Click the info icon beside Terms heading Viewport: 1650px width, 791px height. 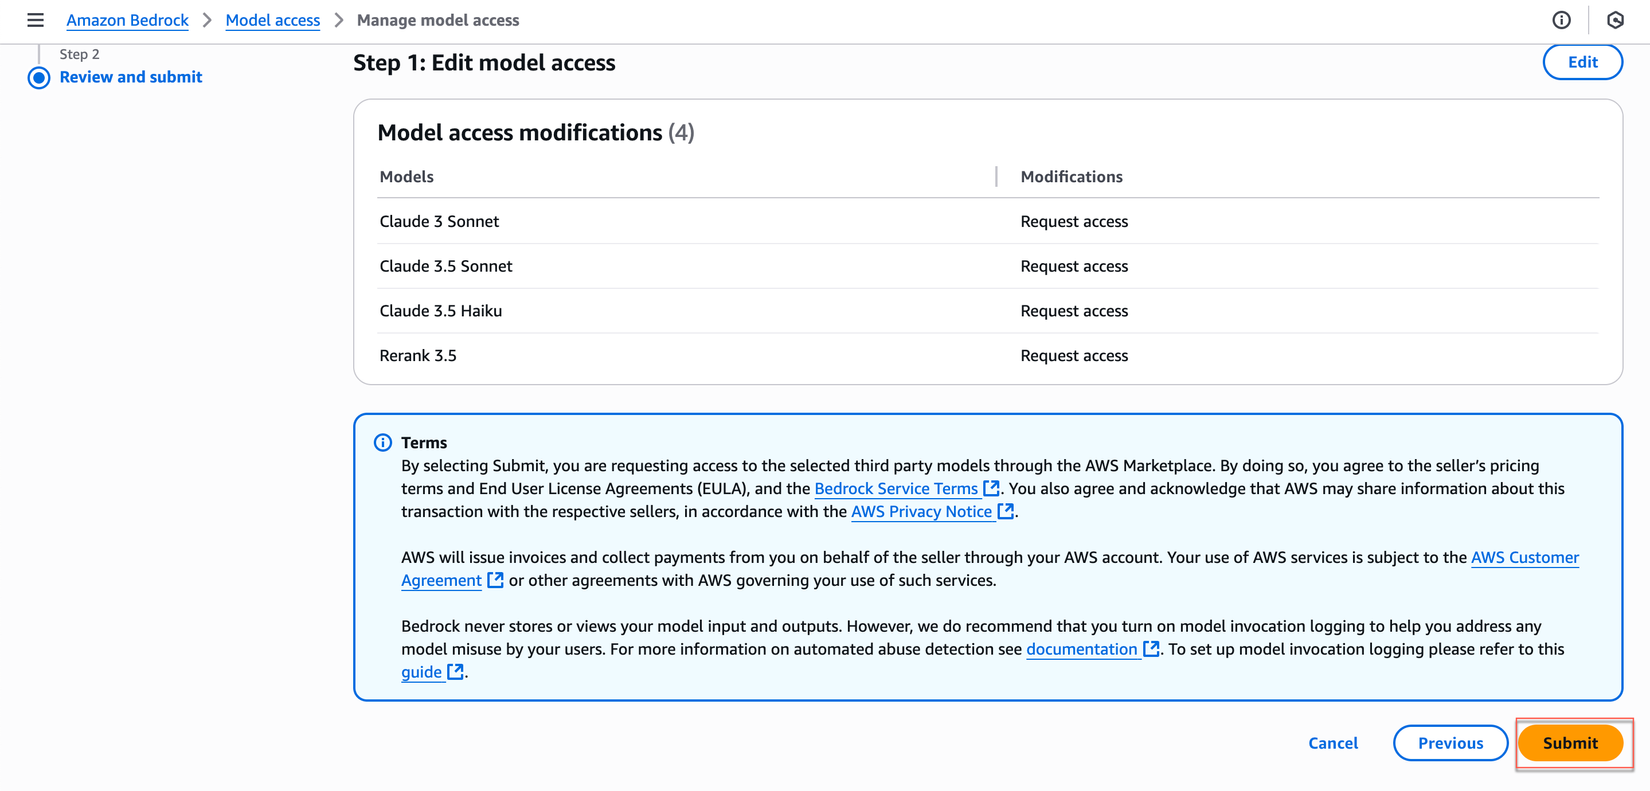click(383, 442)
